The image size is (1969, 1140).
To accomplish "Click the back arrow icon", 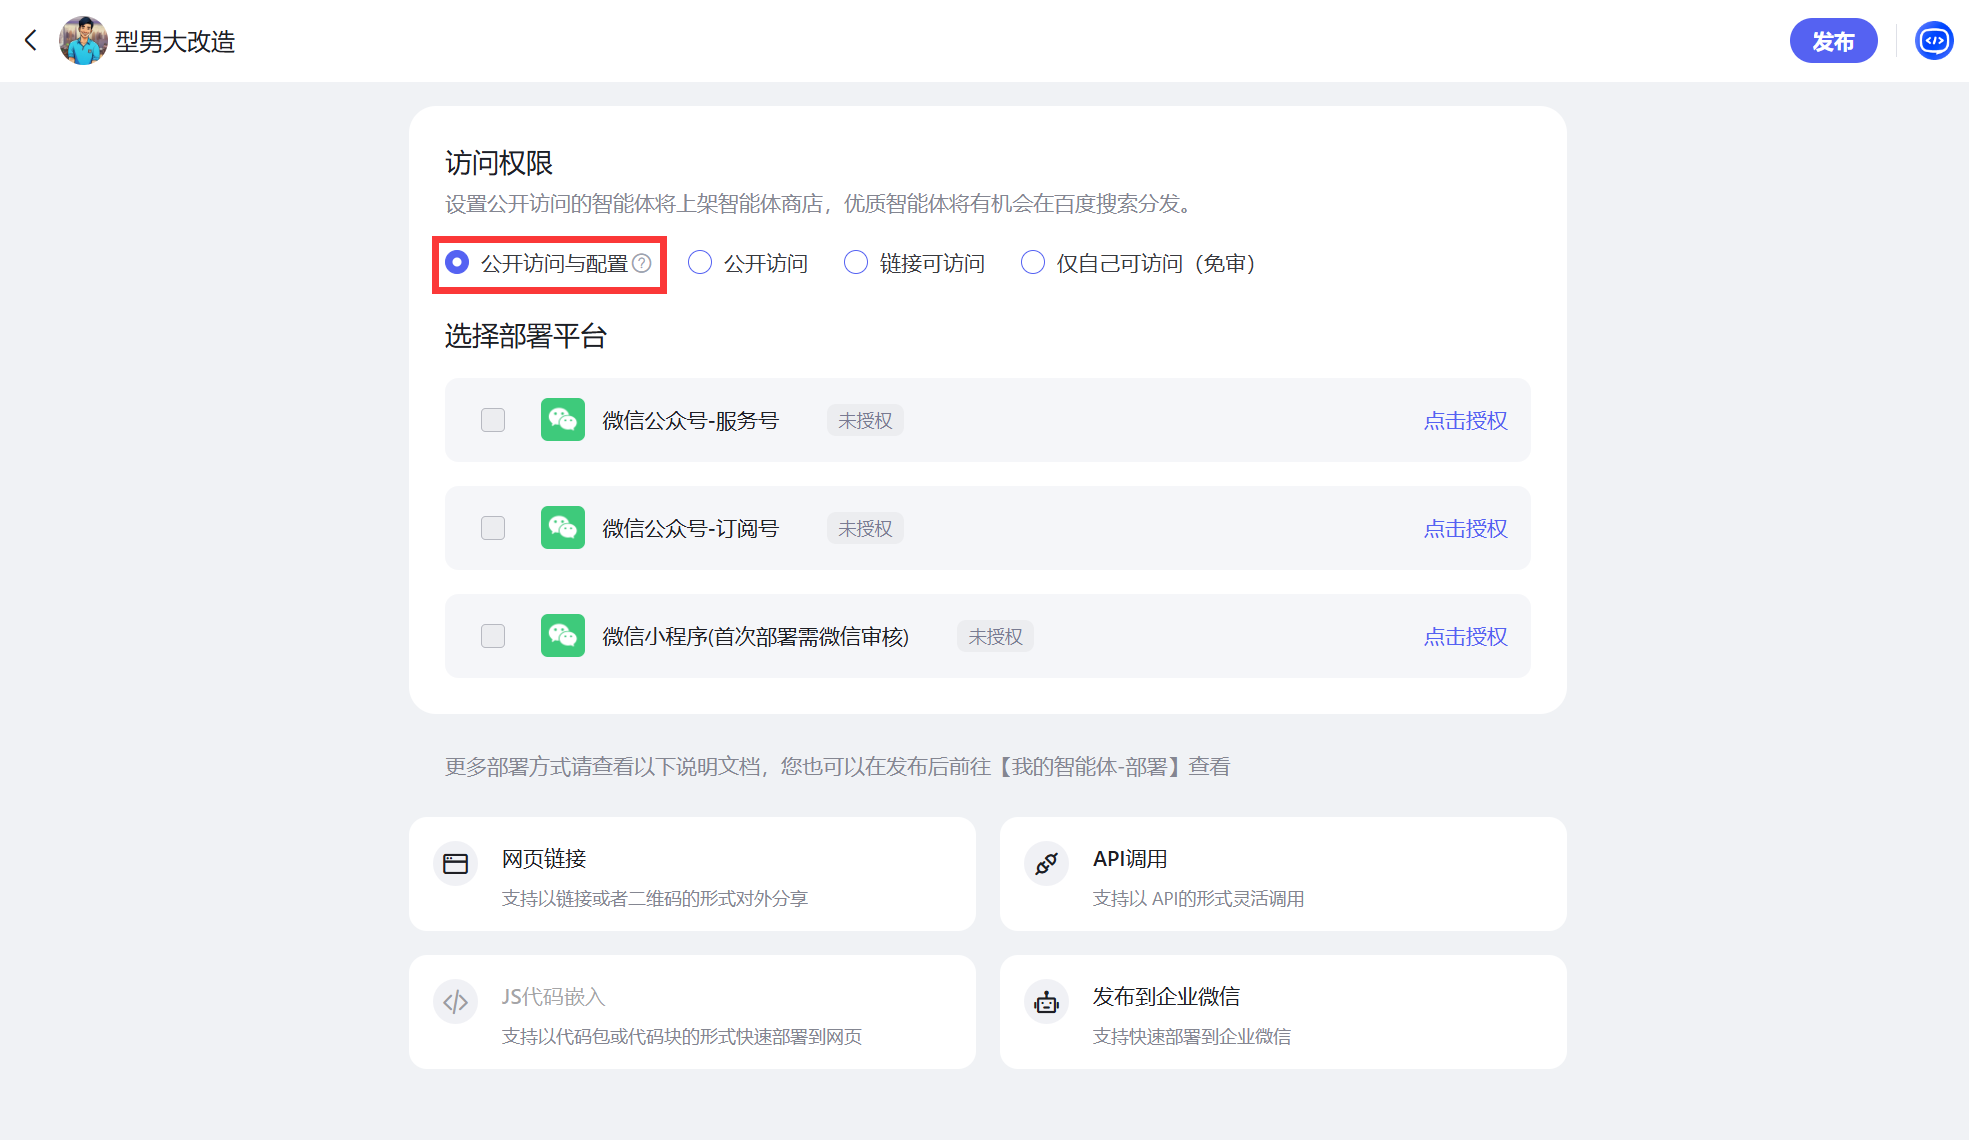I will tap(31, 40).
